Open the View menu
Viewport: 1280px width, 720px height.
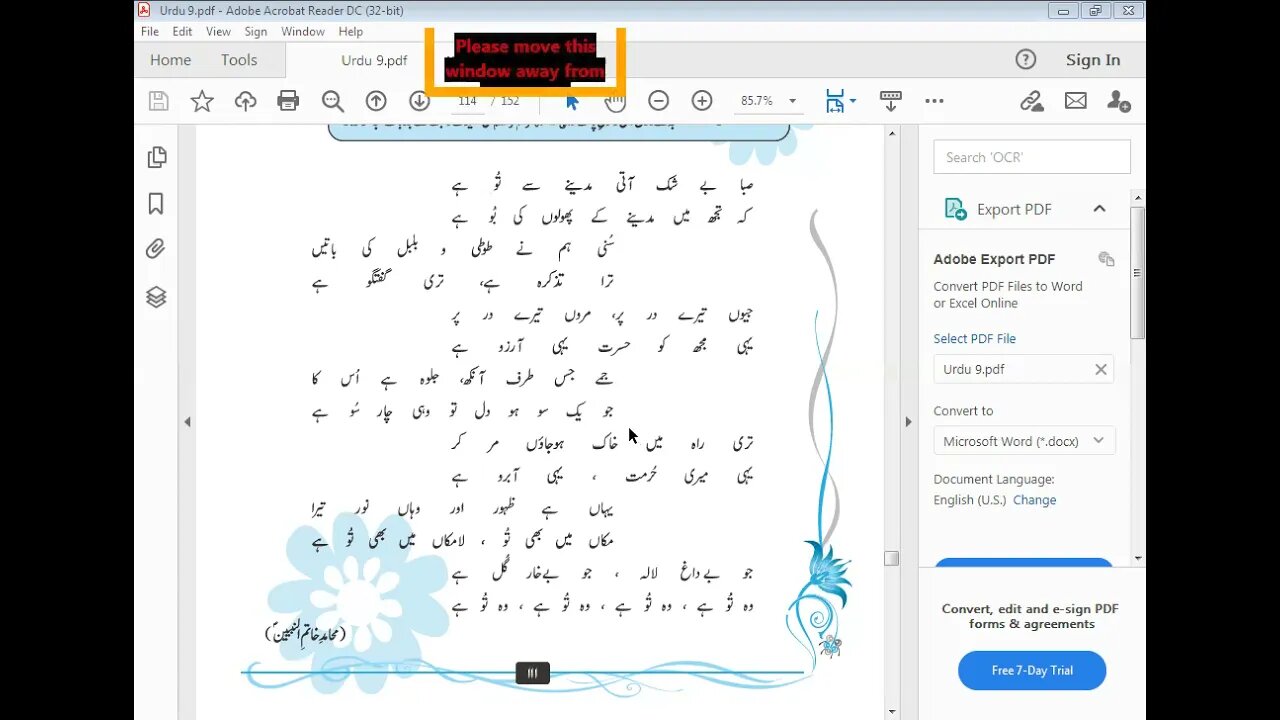click(x=218, y=32)
